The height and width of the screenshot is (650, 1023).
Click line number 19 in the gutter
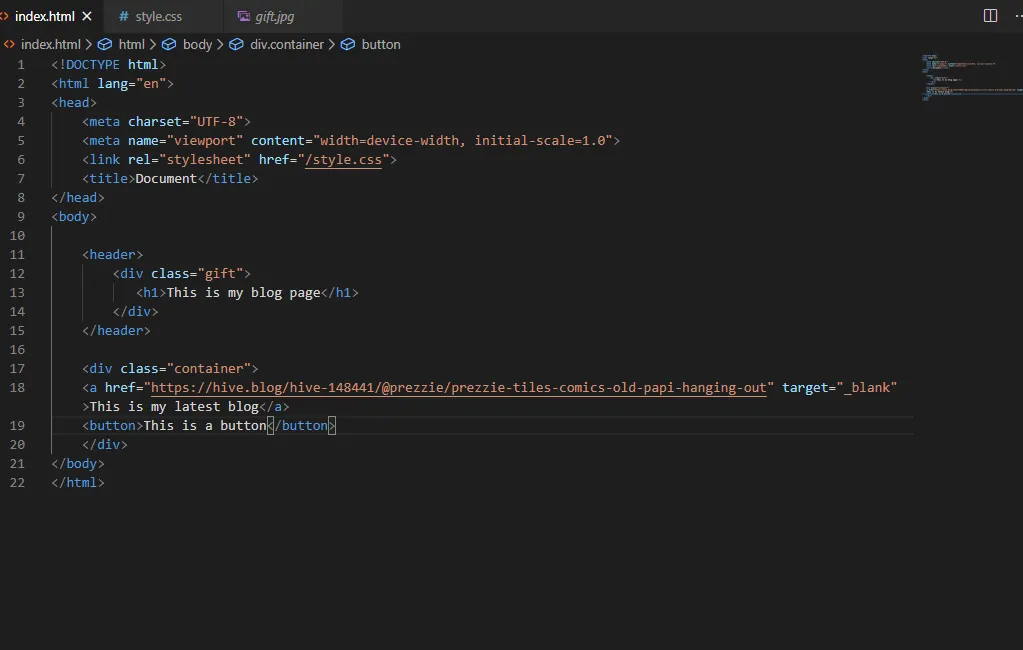click(x=17, y=426)
